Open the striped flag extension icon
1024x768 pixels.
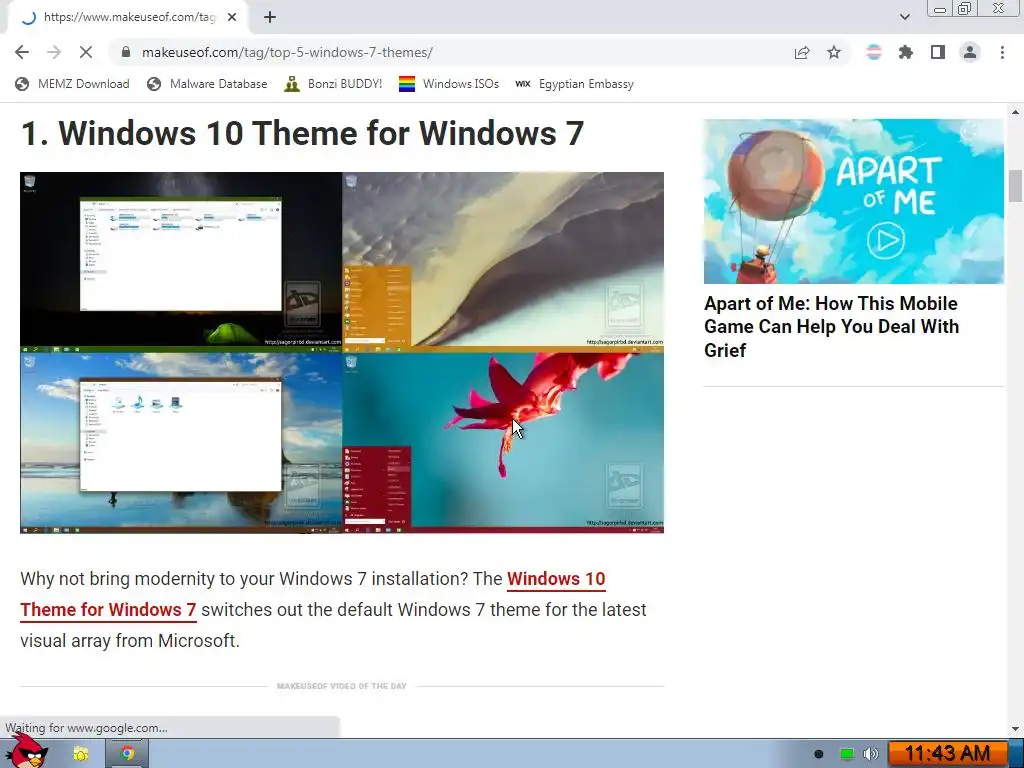point(874,52)
